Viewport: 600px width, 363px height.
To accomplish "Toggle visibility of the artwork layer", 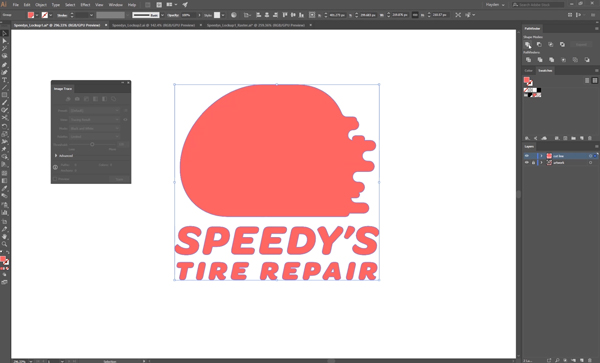I will pyautogui.click(x=527, y=163).
